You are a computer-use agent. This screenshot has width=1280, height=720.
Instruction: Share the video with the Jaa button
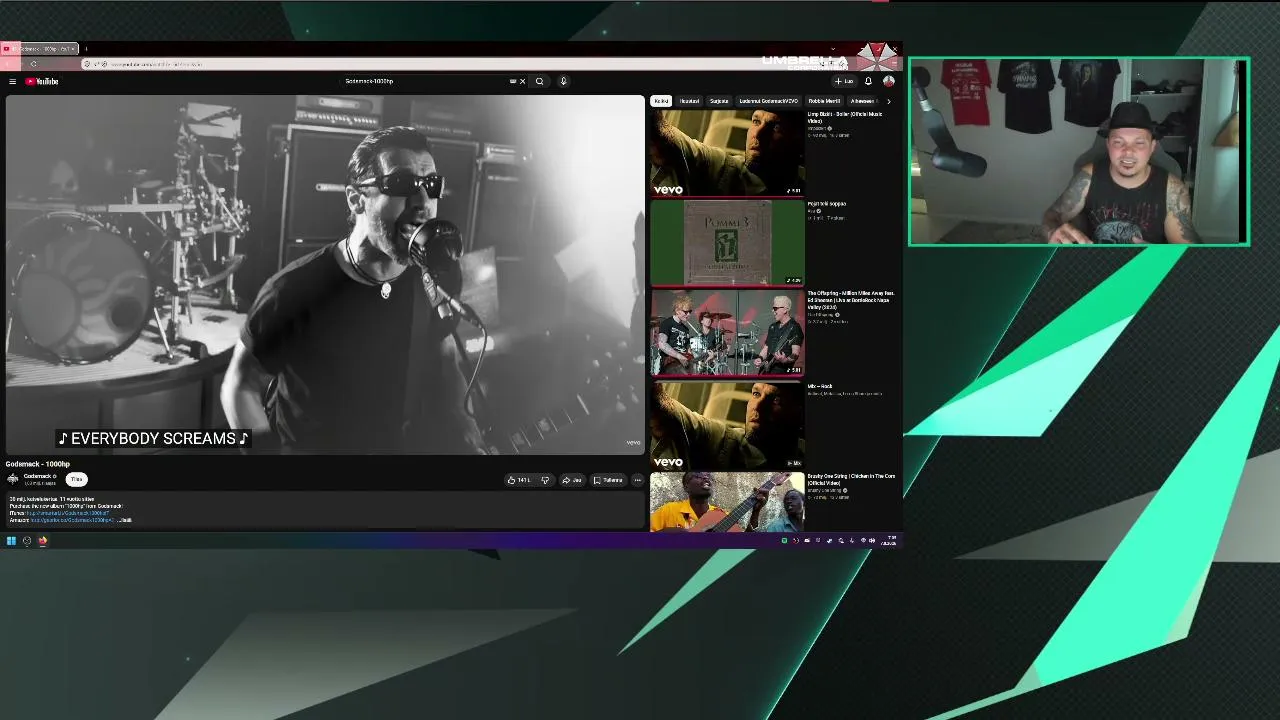click(572, 480)
